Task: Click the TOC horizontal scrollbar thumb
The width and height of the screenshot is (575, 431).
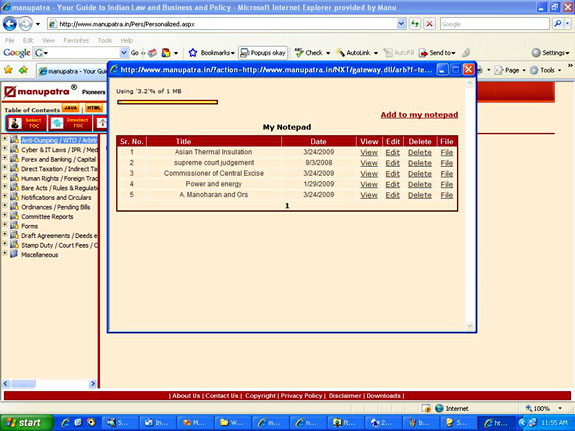Action: tap(23, 384)
